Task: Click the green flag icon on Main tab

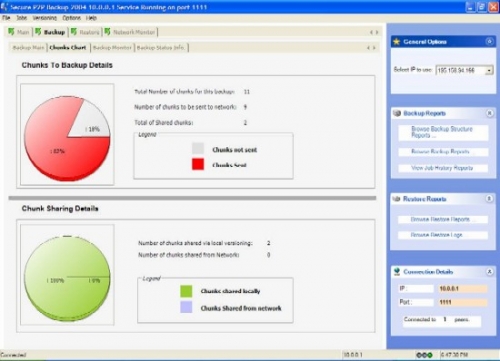Action: coord(11,32)
